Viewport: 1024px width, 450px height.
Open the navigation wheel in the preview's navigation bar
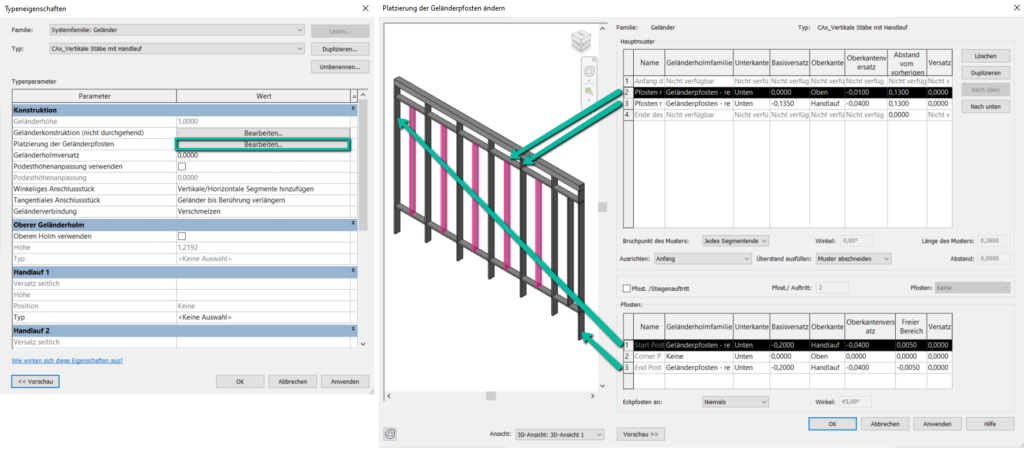(x=588, y=73)
